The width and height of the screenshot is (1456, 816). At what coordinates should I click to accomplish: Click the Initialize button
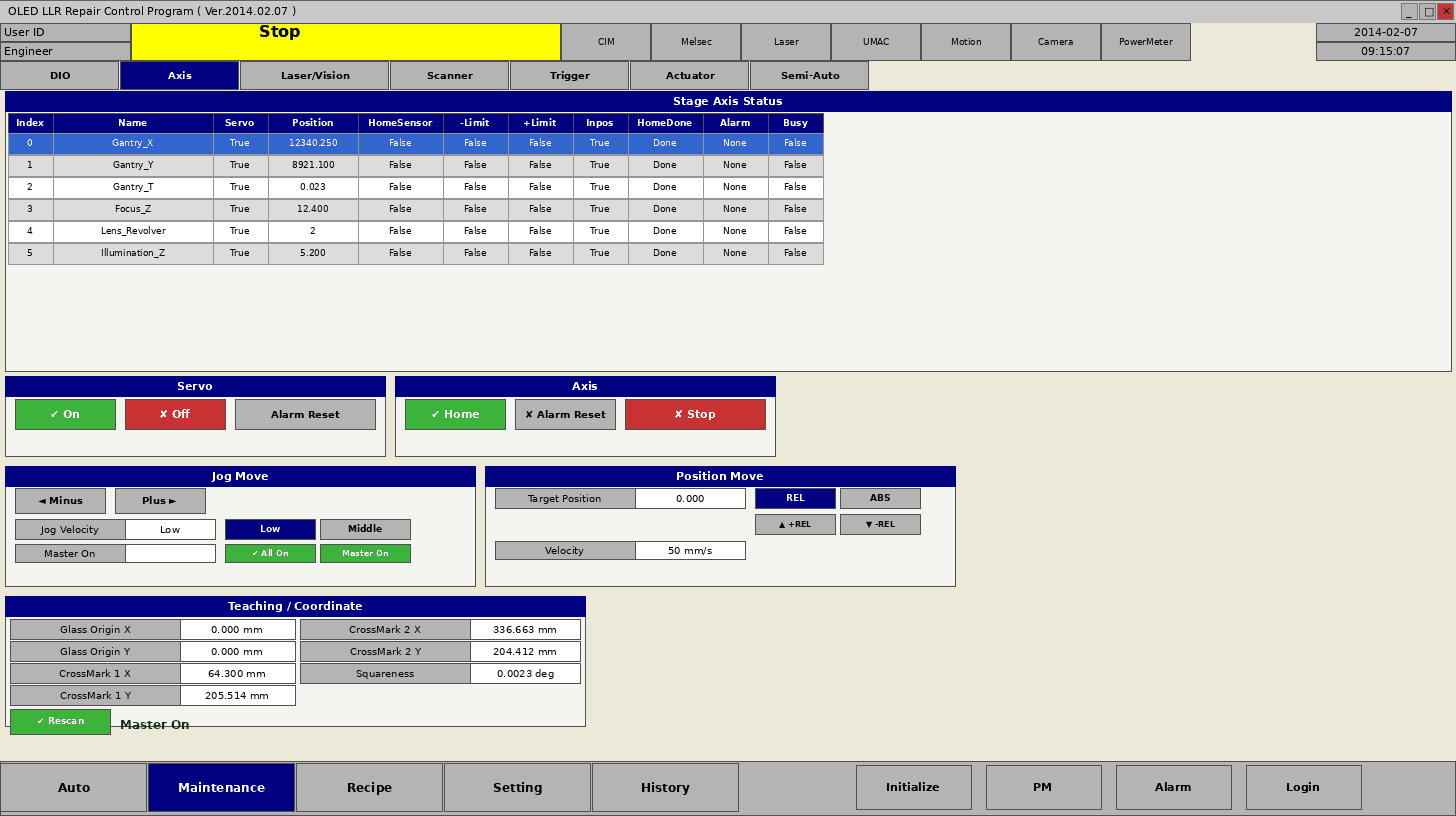[913, 788]
